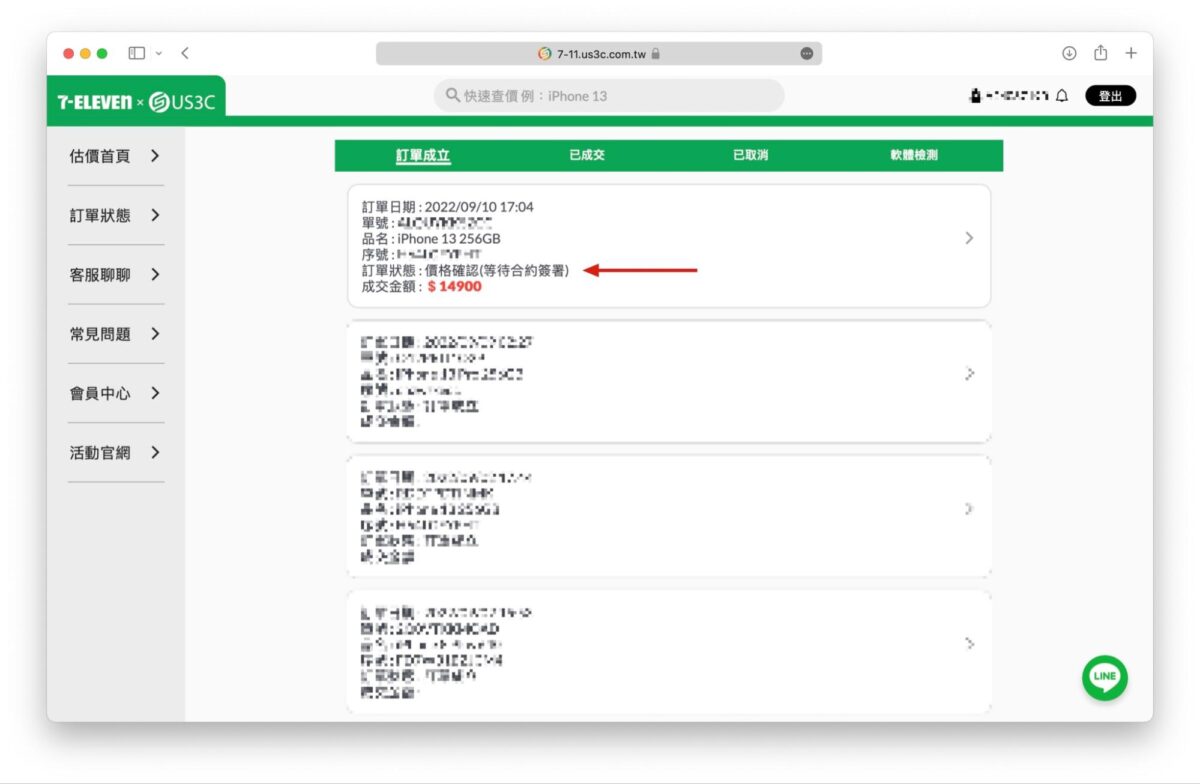Expand the 訂單狀態 chevron
Screen dimensions: 1200x784
pyautogui.click(x=155, y=215)
